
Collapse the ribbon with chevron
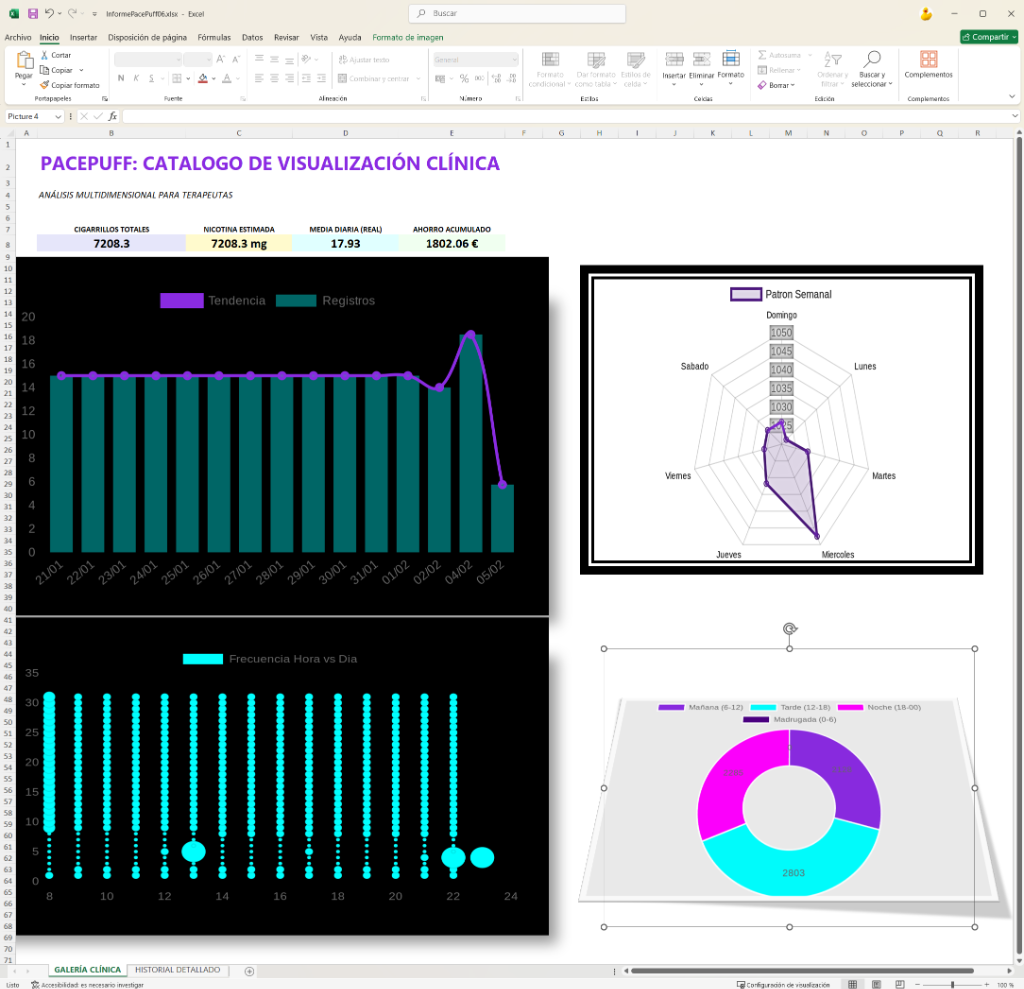pyautogui.click(x=1012, y=97)
